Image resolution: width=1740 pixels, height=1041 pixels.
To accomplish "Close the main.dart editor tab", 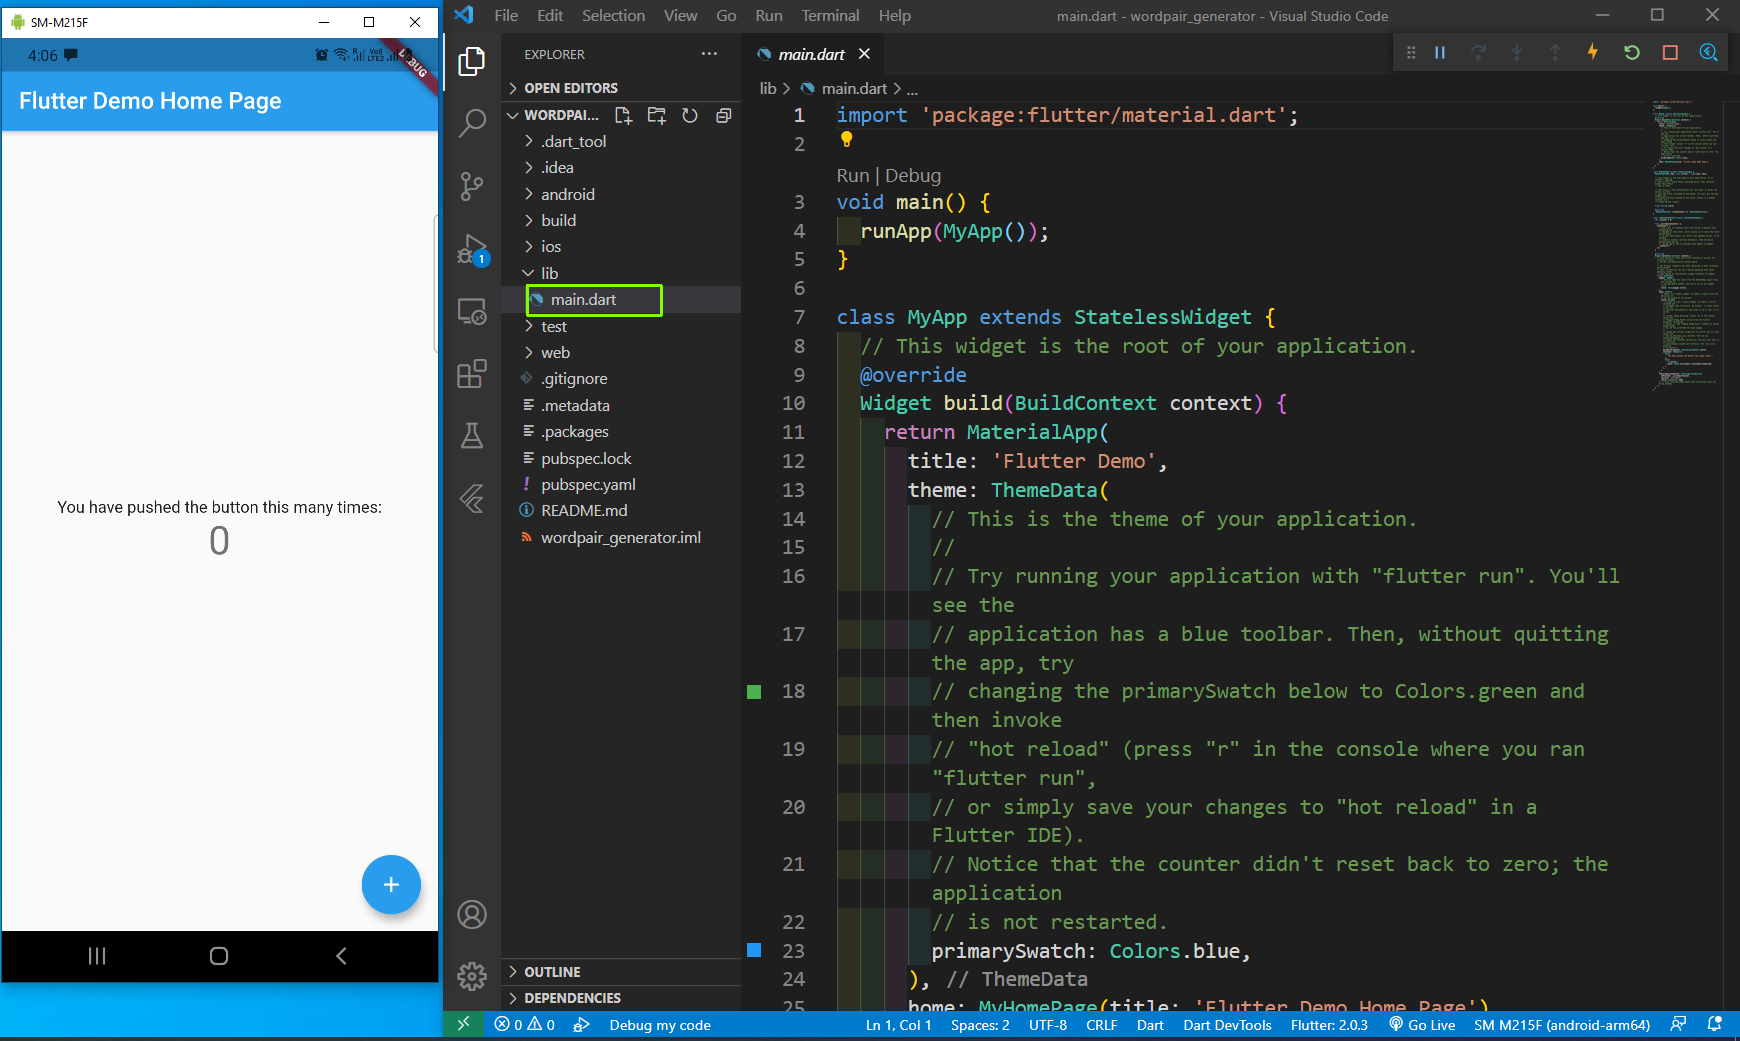I will [864, 54].
